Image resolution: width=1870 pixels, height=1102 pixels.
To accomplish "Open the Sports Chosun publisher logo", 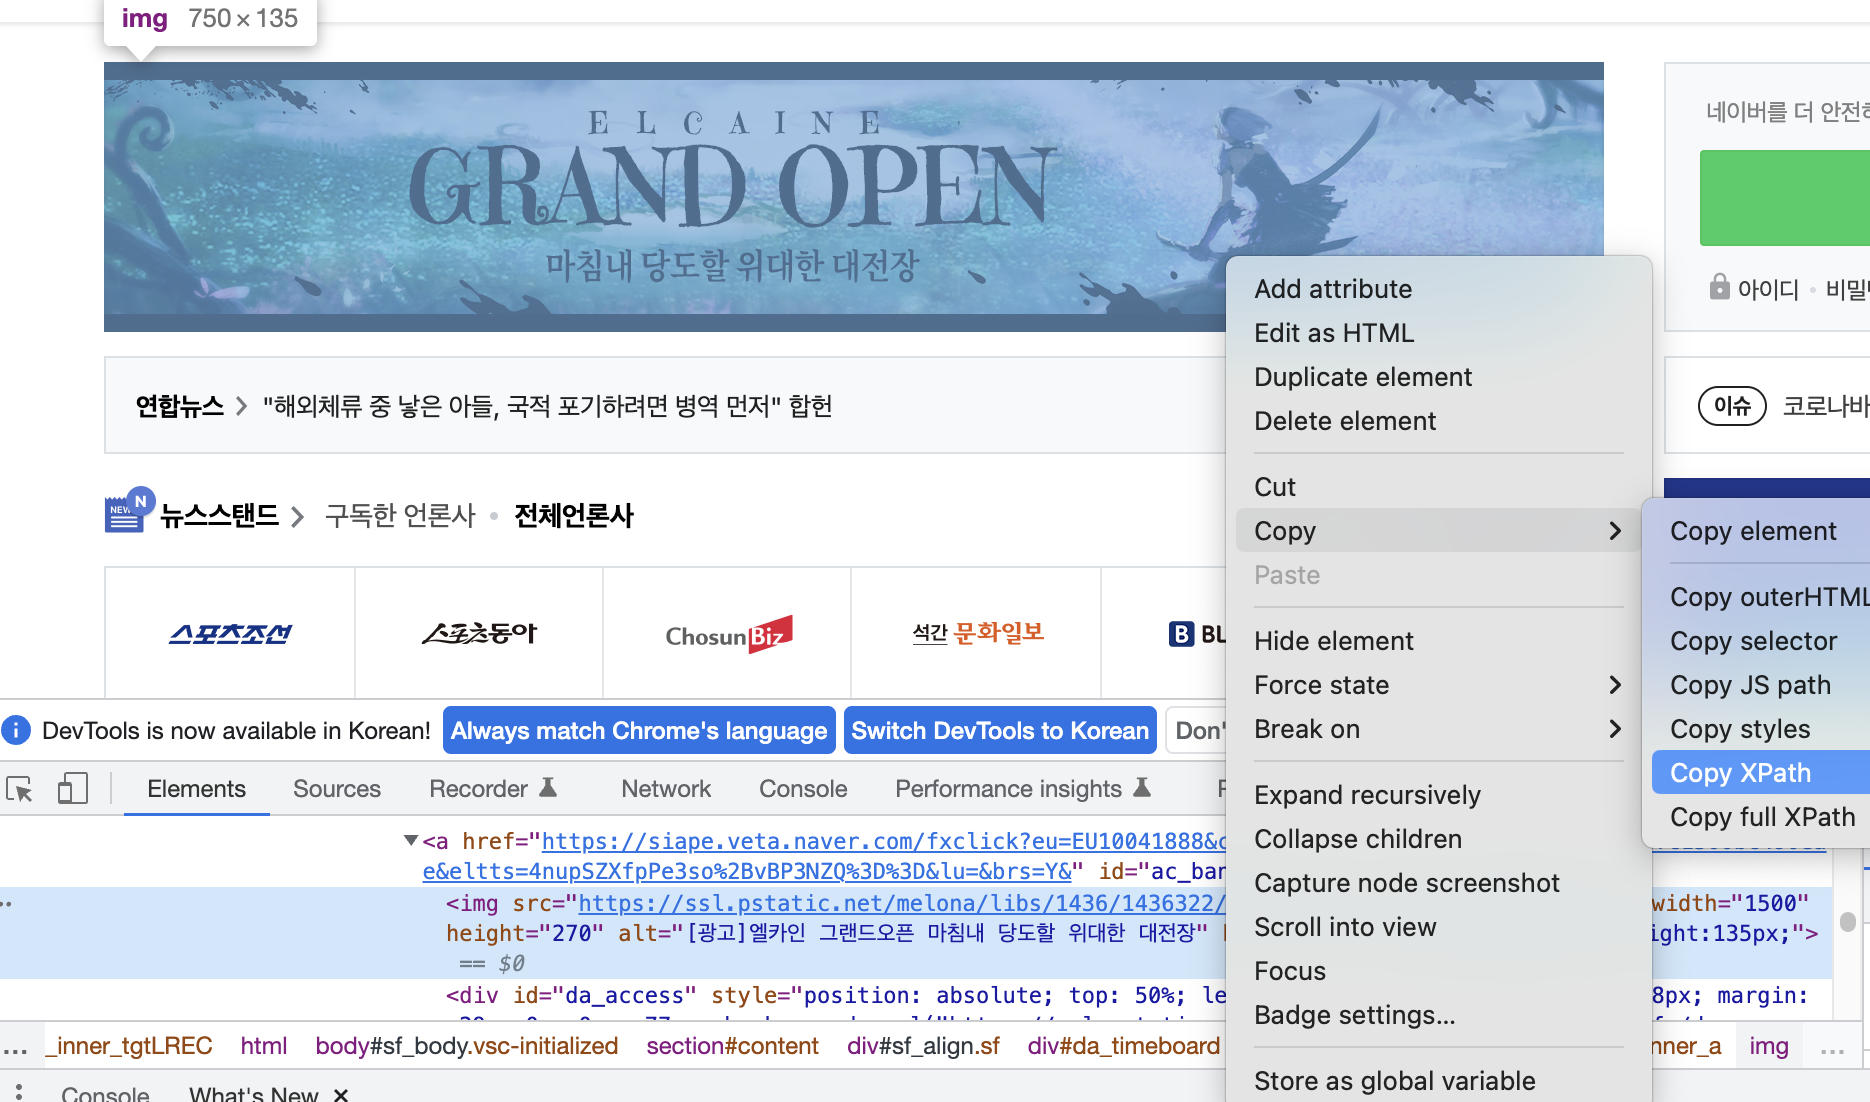I will (x=230, y=634).
